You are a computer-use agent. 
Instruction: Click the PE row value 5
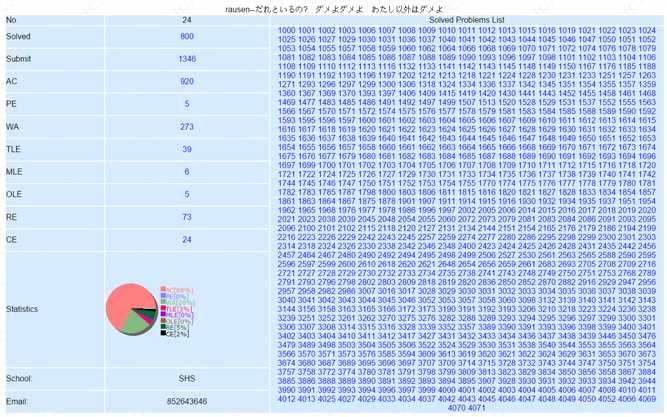187,104
